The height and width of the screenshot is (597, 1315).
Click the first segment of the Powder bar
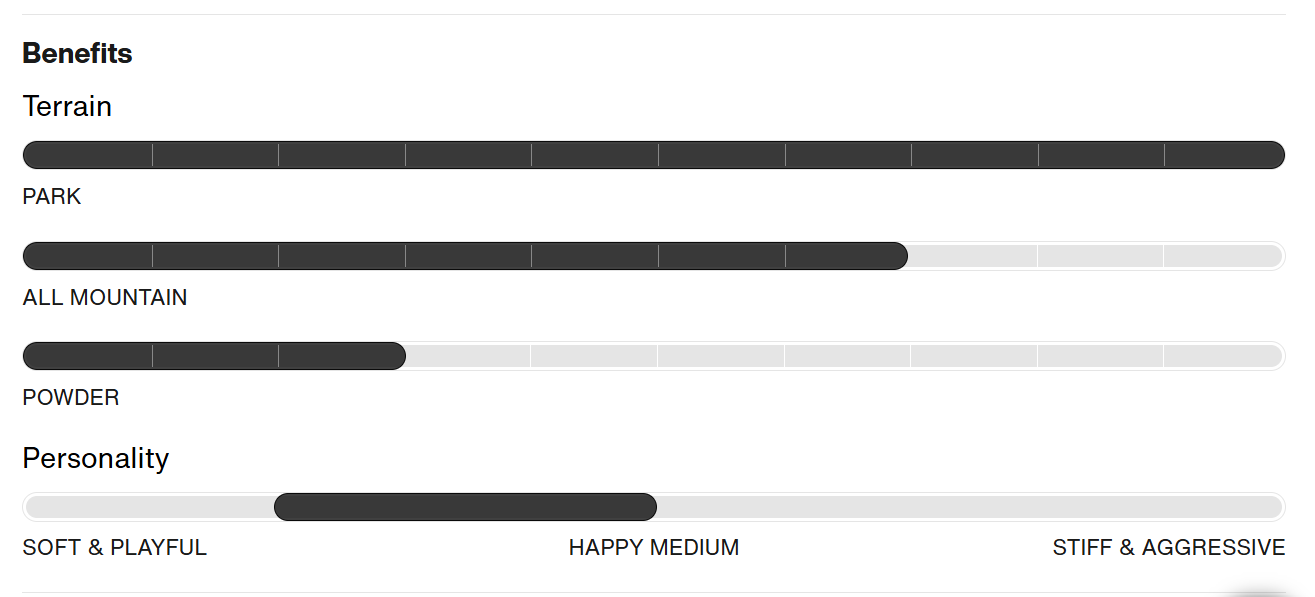(x=87, y=356)
